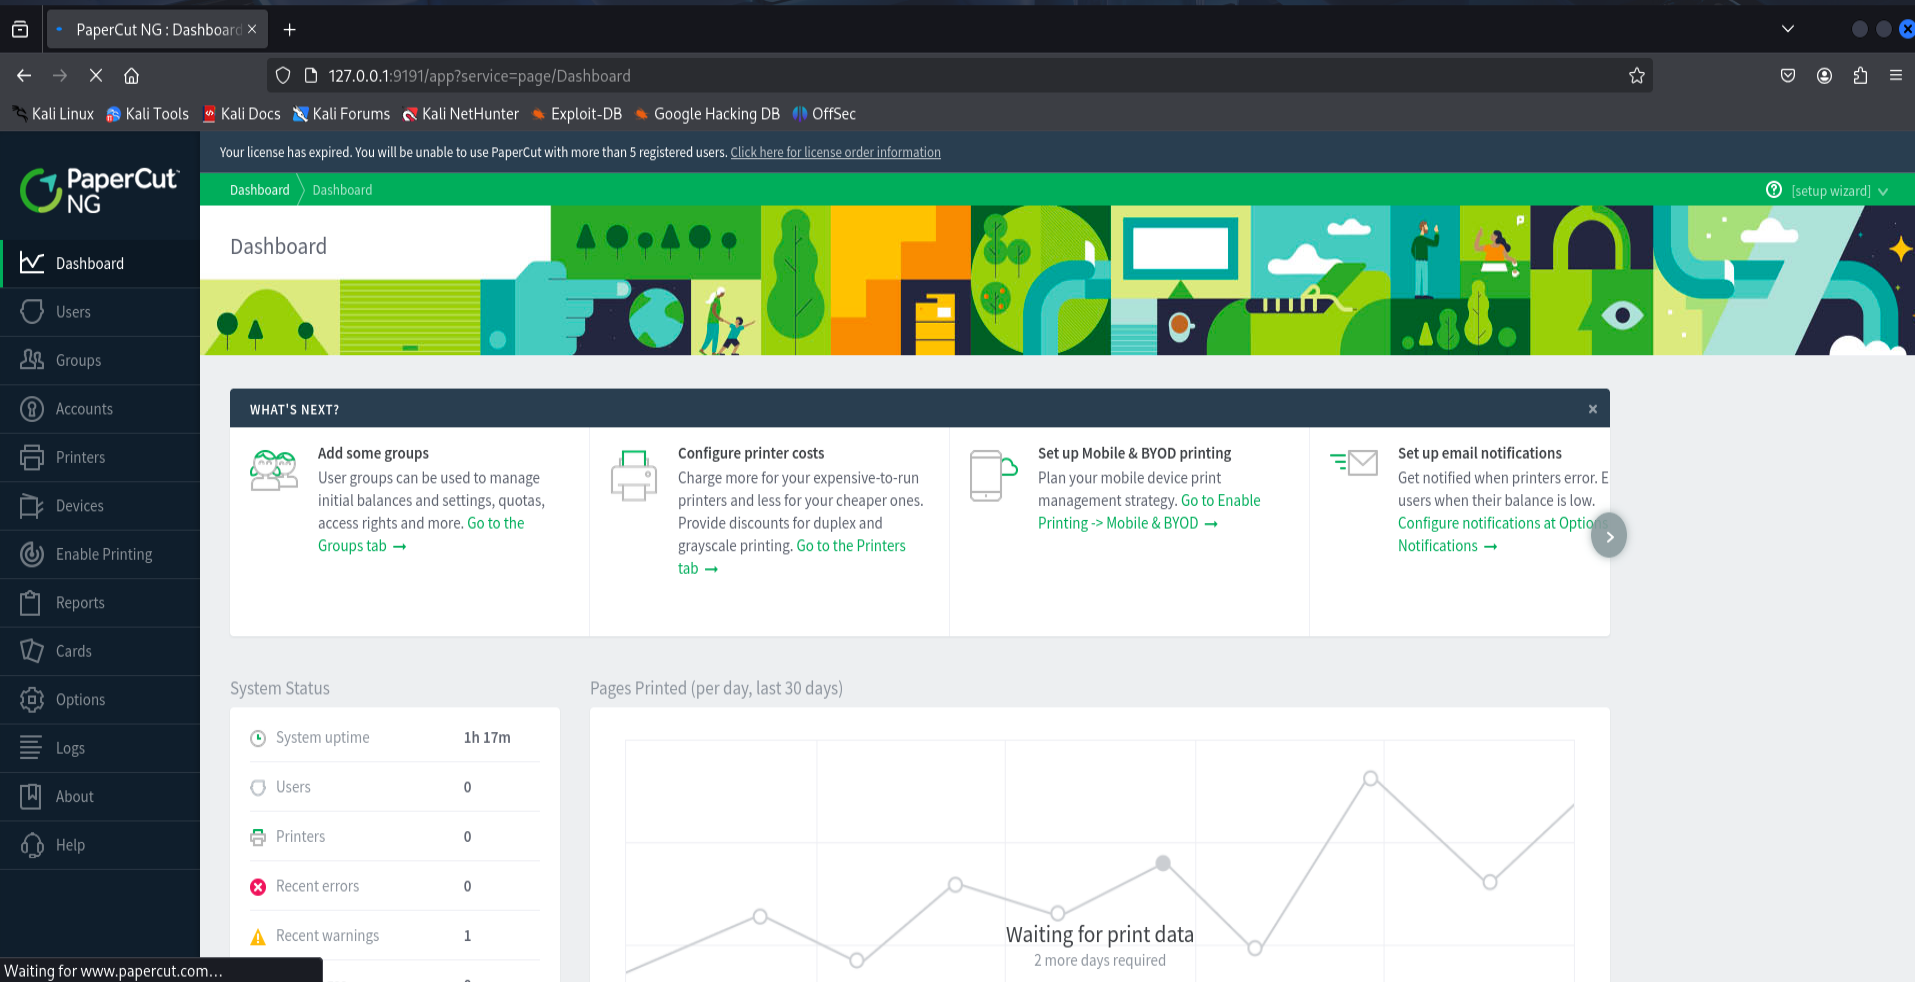Click the Users icon in sidebar
The height and width of the screenshot is (982, 1915).
click(x=32, y=312)
